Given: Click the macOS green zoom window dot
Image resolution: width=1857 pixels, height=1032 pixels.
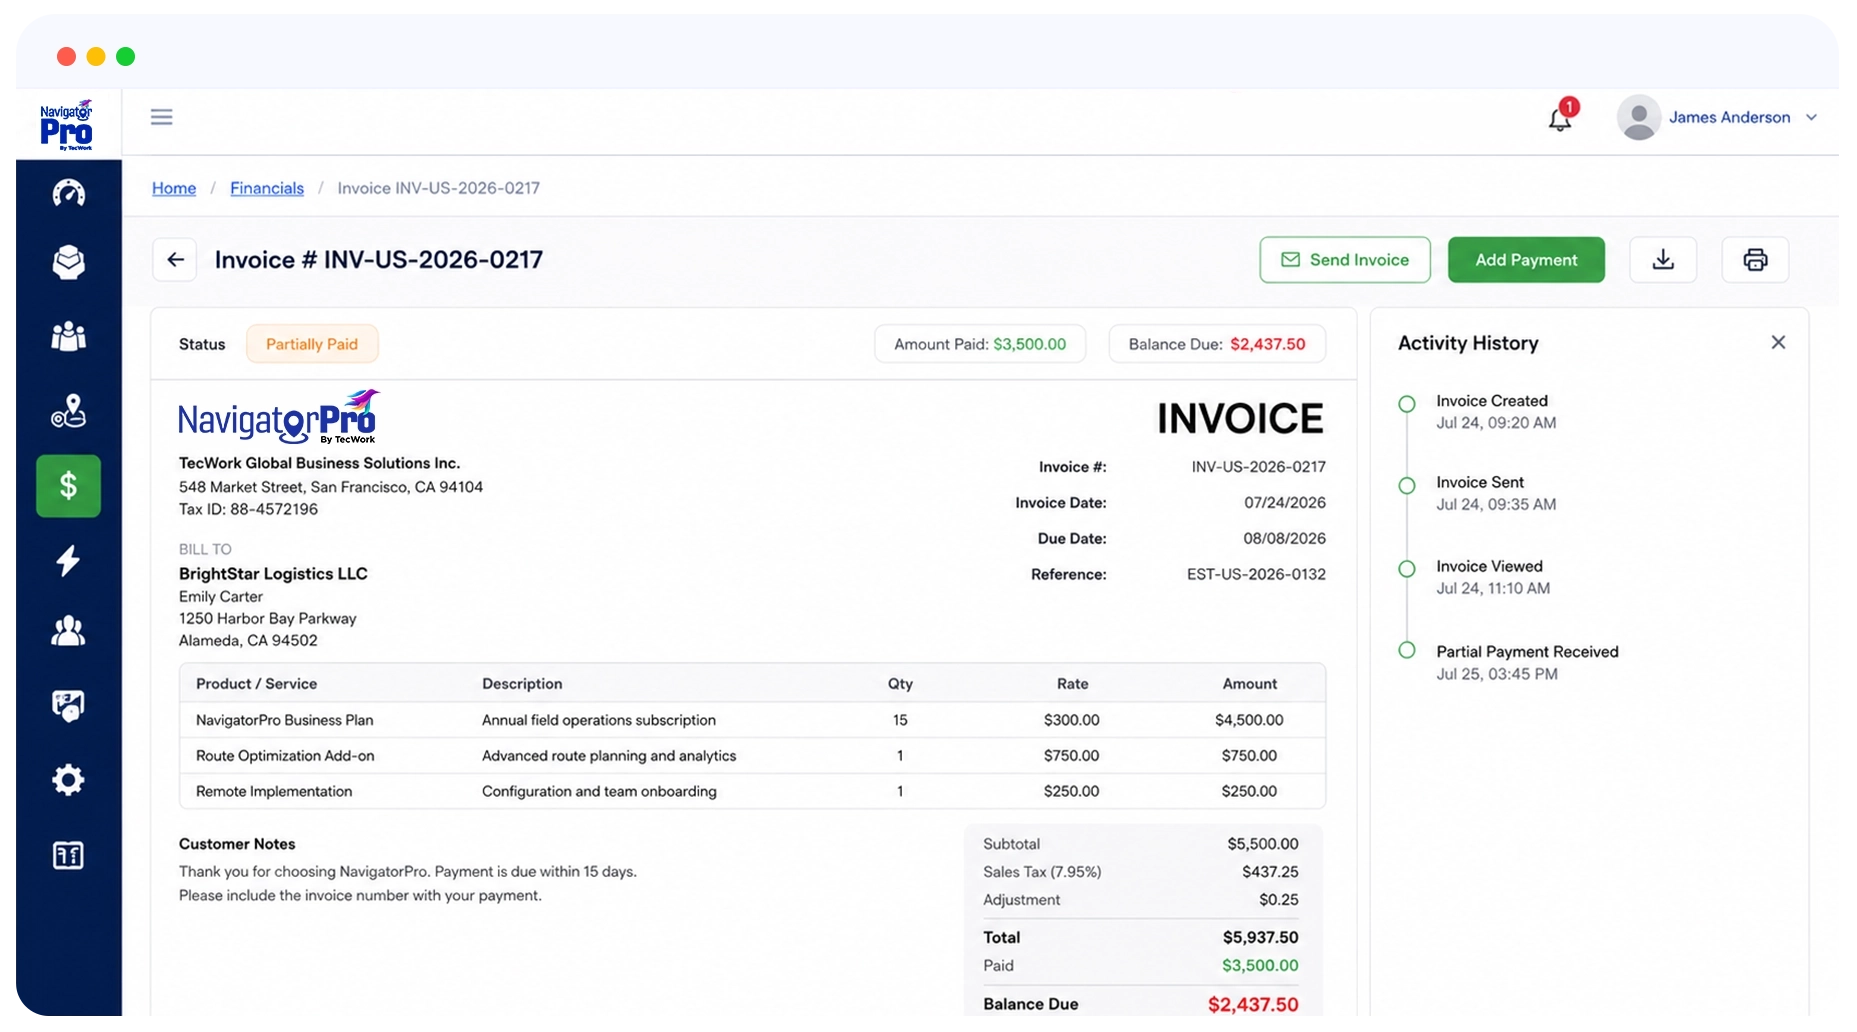Looking at the screenshot, I should tap(126, 56).
